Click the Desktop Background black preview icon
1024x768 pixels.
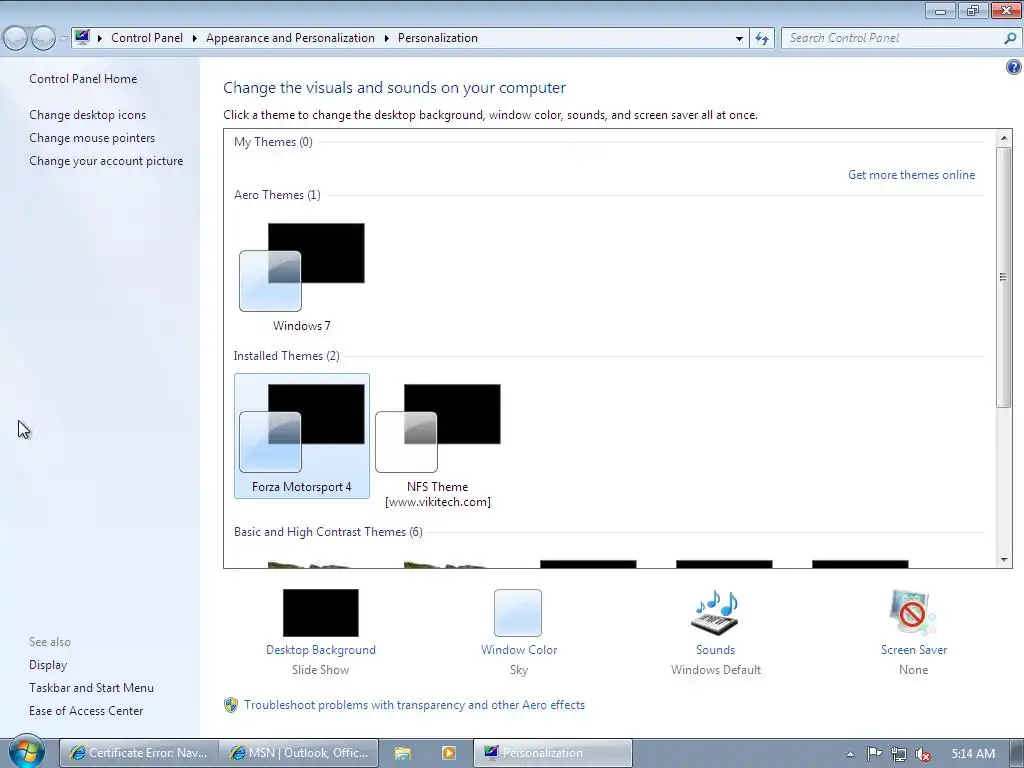(321, 613)
